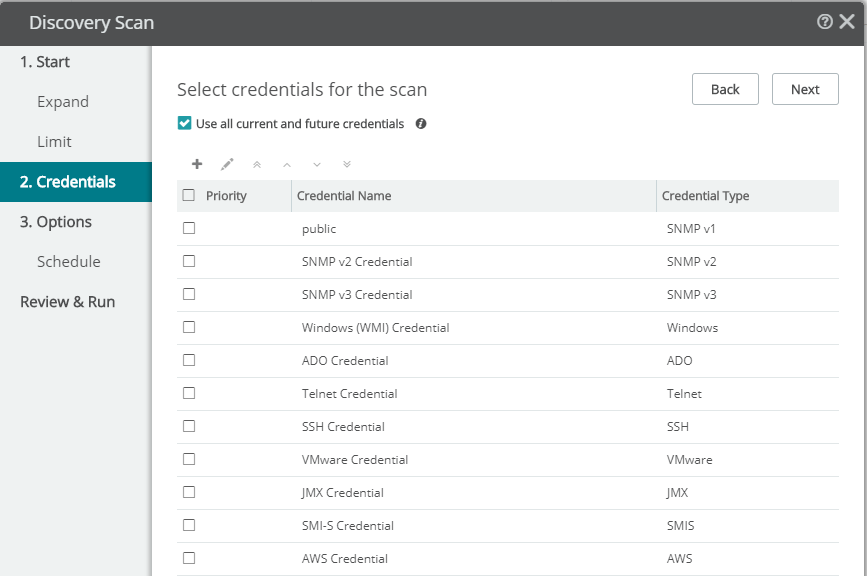This screenshot has height=576, width=867.
Task: Tick the SMI-S Credential checkbox
Action: pos(189,525)
